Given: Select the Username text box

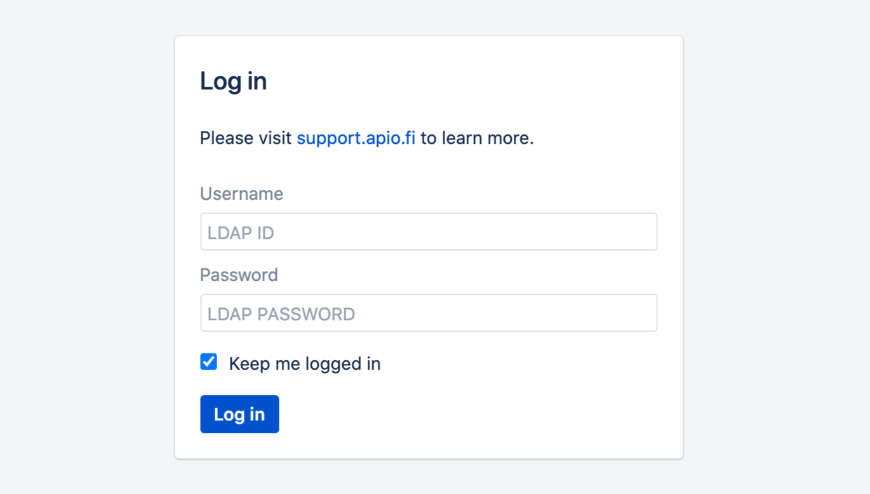Looking at the screenshot, I should tap(428, 232).
